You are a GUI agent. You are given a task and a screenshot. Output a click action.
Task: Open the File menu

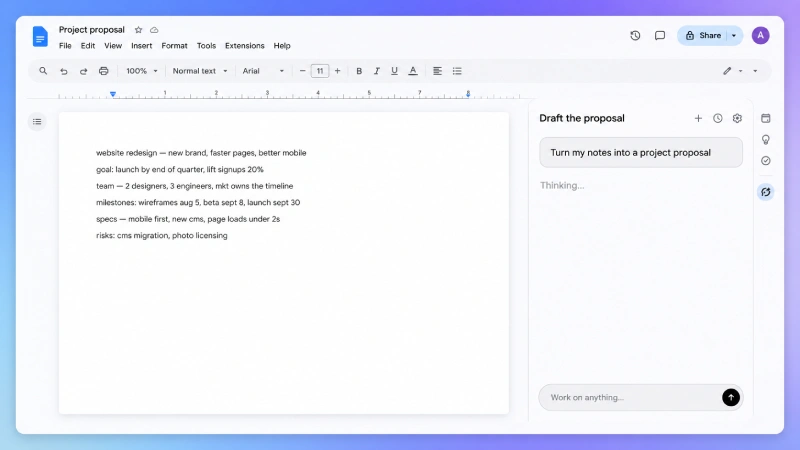[65, 46]
